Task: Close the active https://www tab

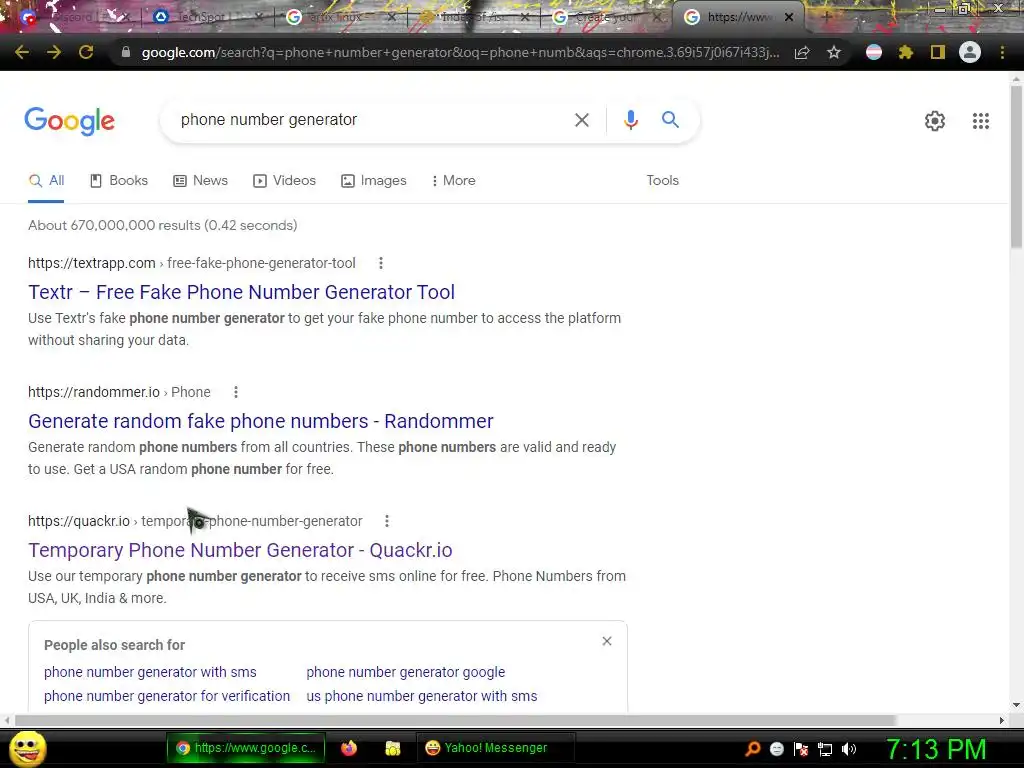Action: point(789,17)
